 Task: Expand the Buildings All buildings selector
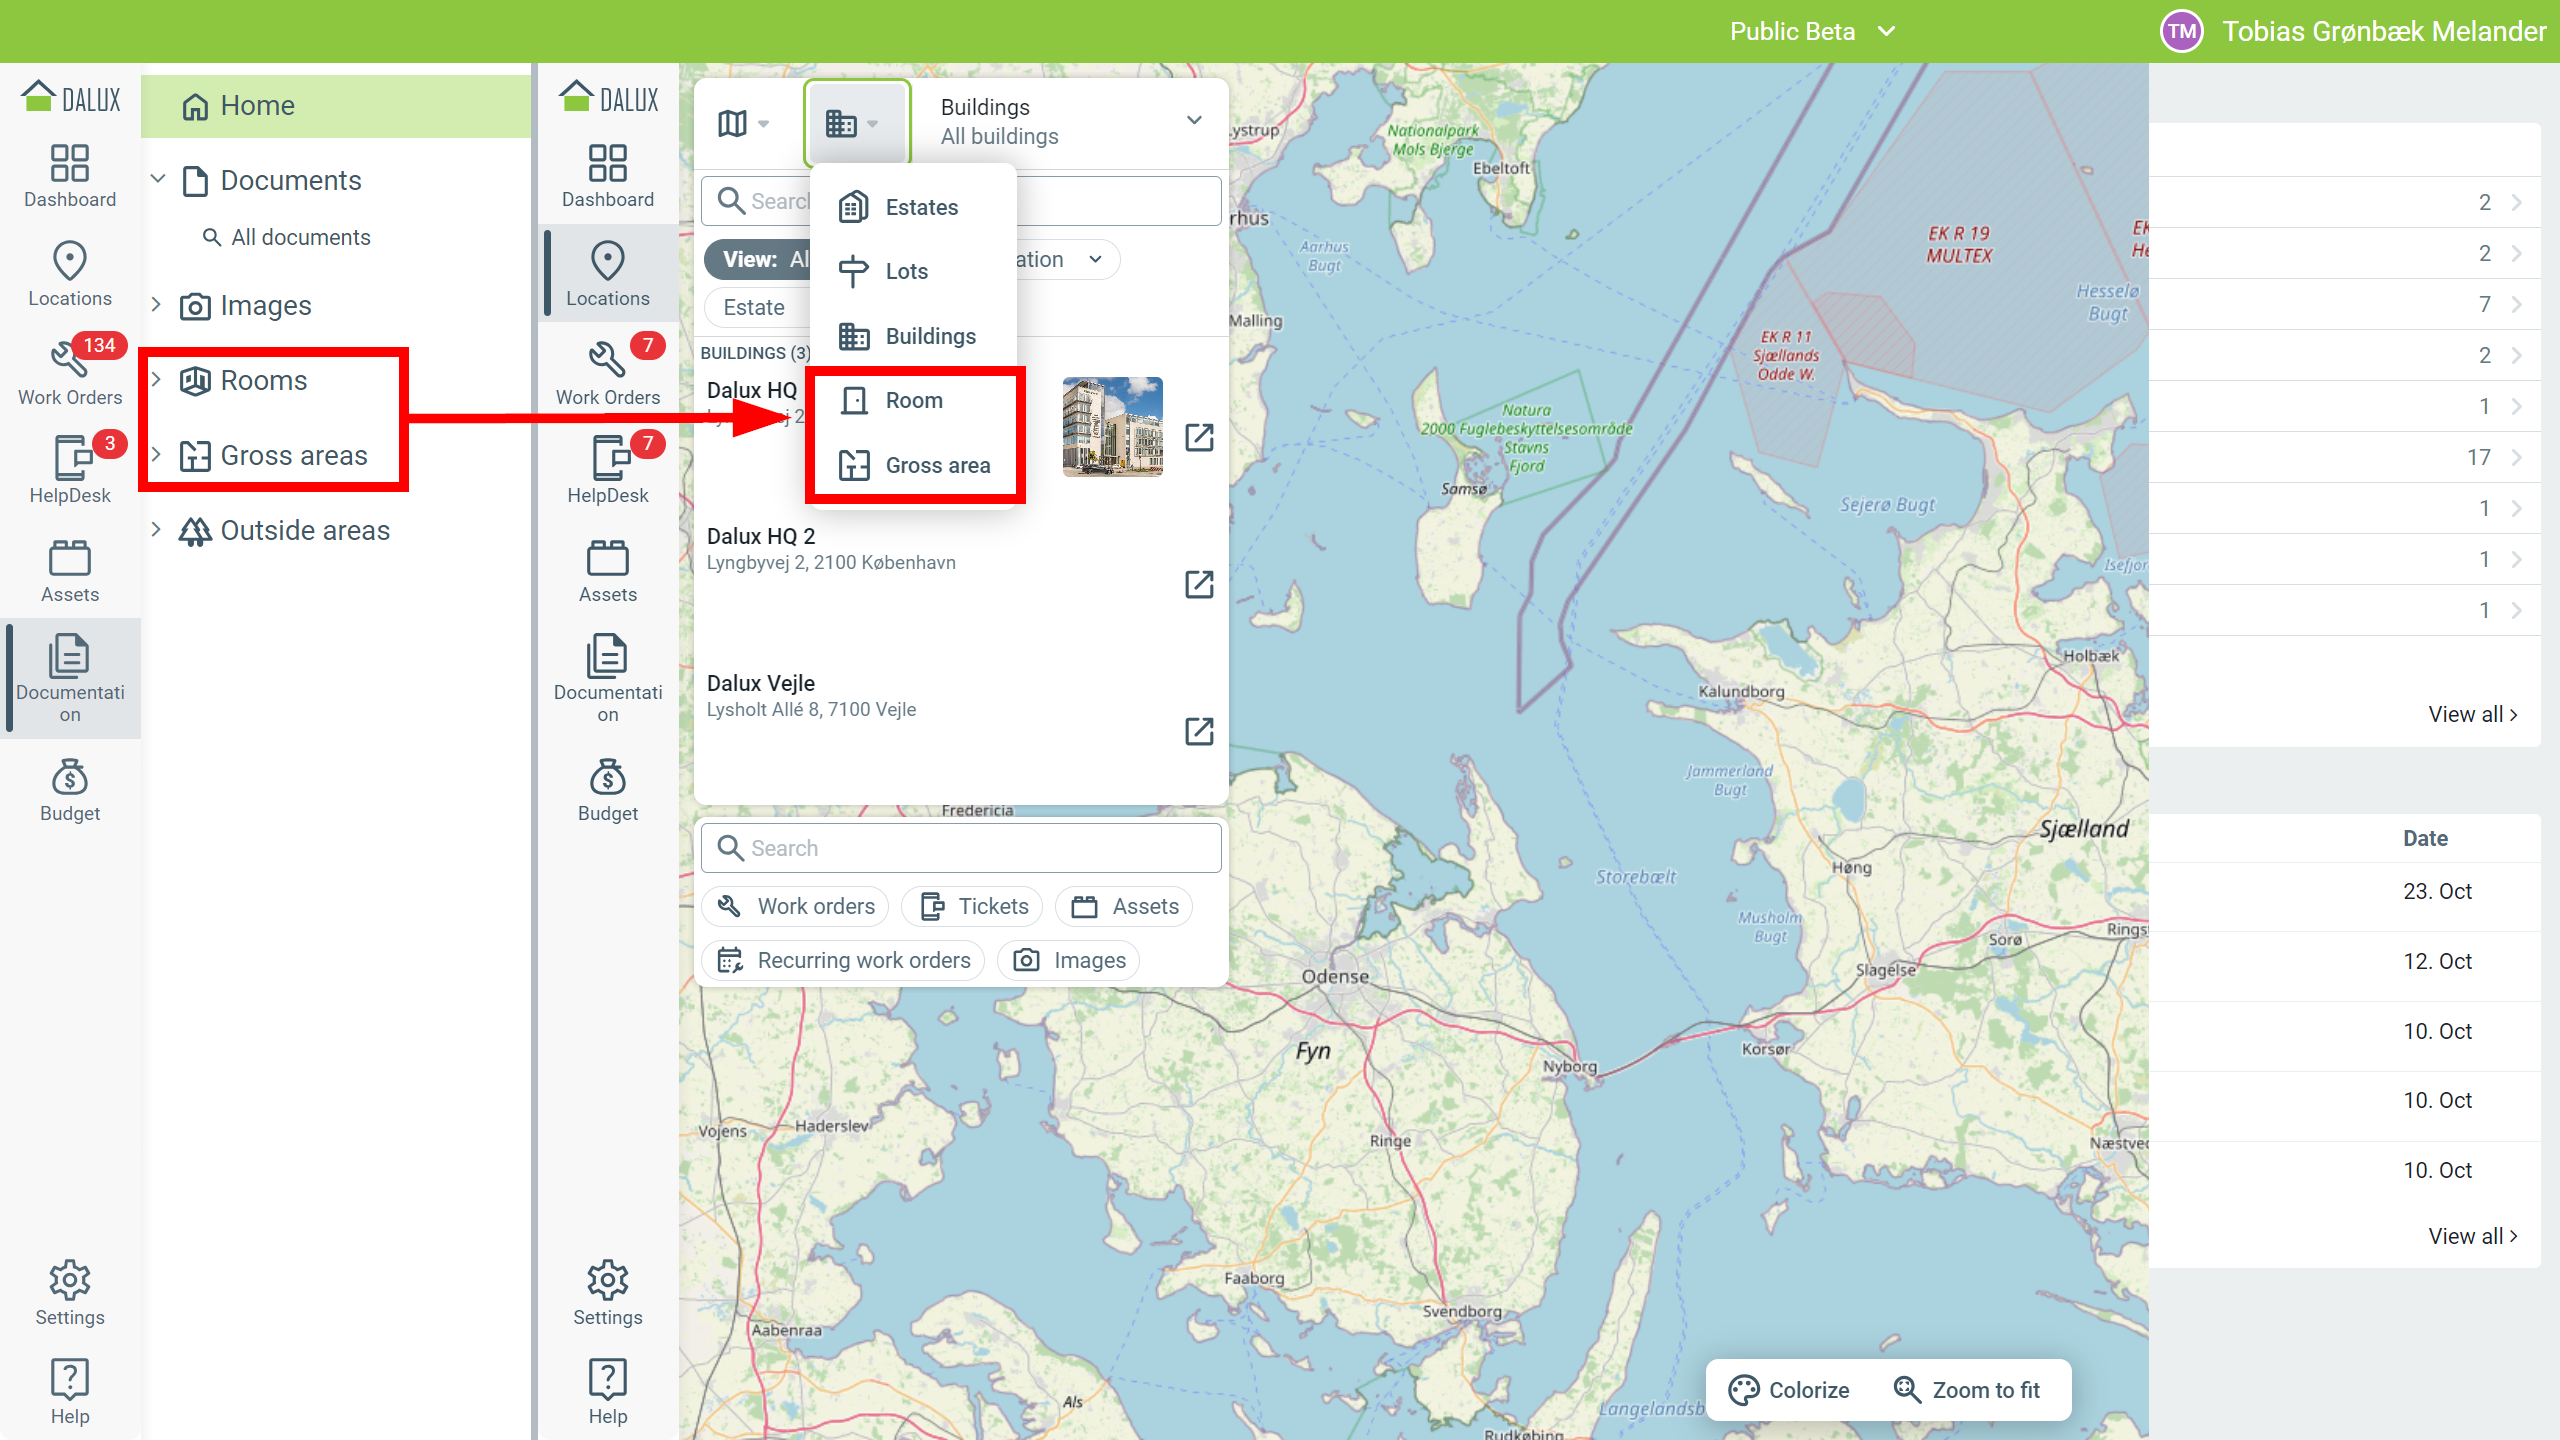(1070, 121)
